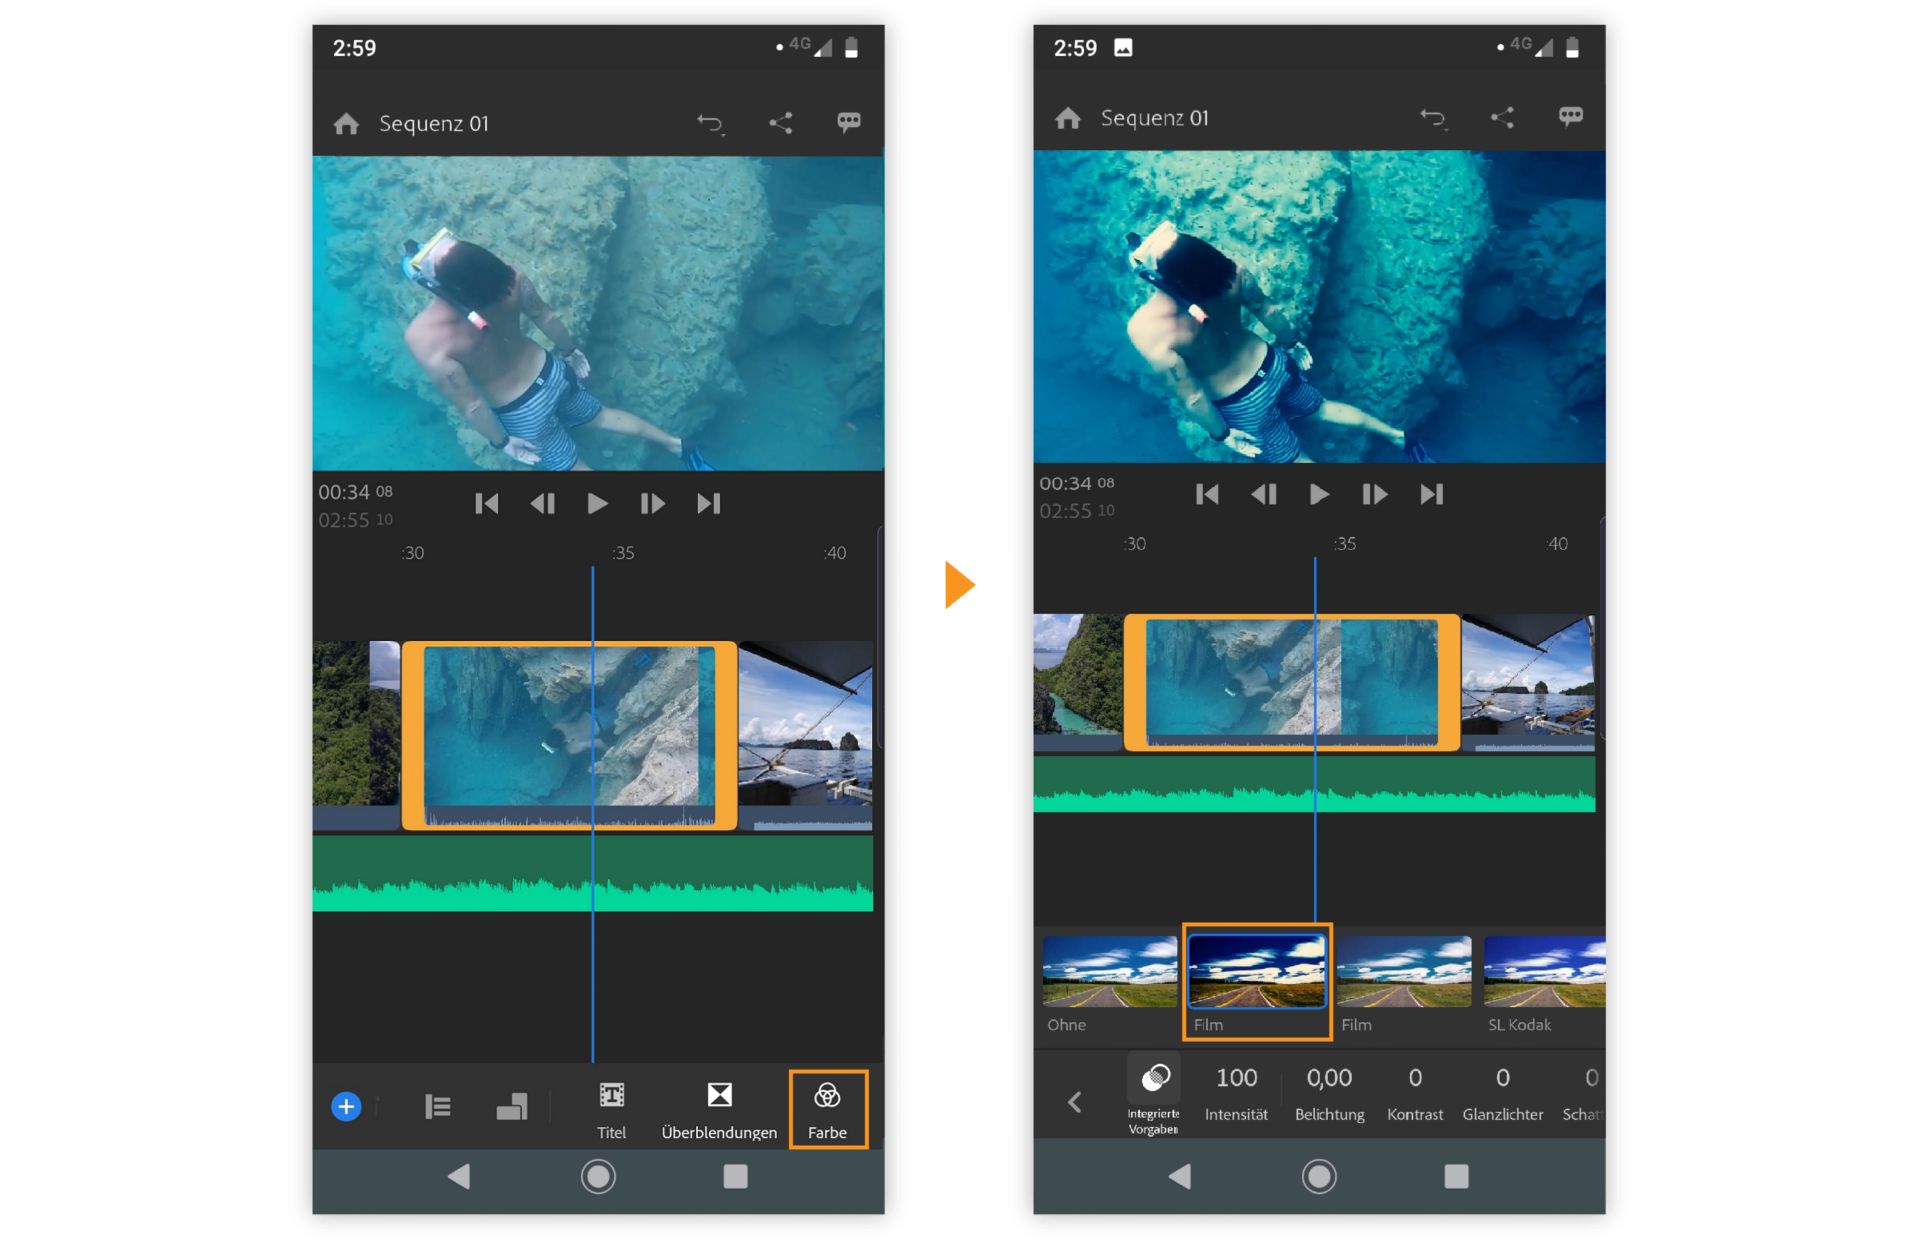The image size is (1920, 1239).
Task: Tap share icon in right screen header
Action: [1502, 118]
